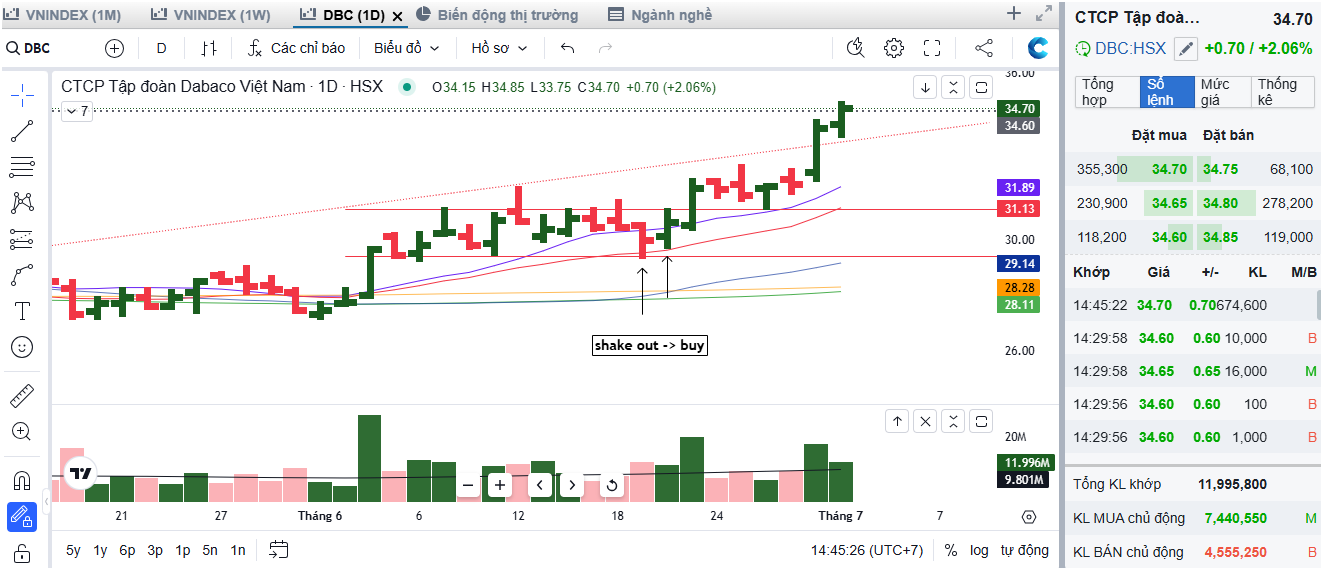
Task: Open the Các chỉ báo indicators list
Action: coord(296,48)
